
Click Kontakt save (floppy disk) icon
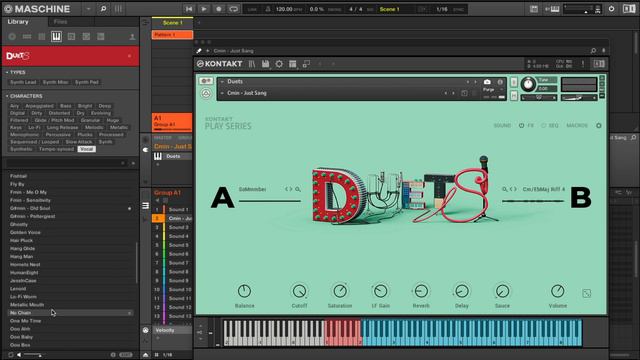(265, 64)
